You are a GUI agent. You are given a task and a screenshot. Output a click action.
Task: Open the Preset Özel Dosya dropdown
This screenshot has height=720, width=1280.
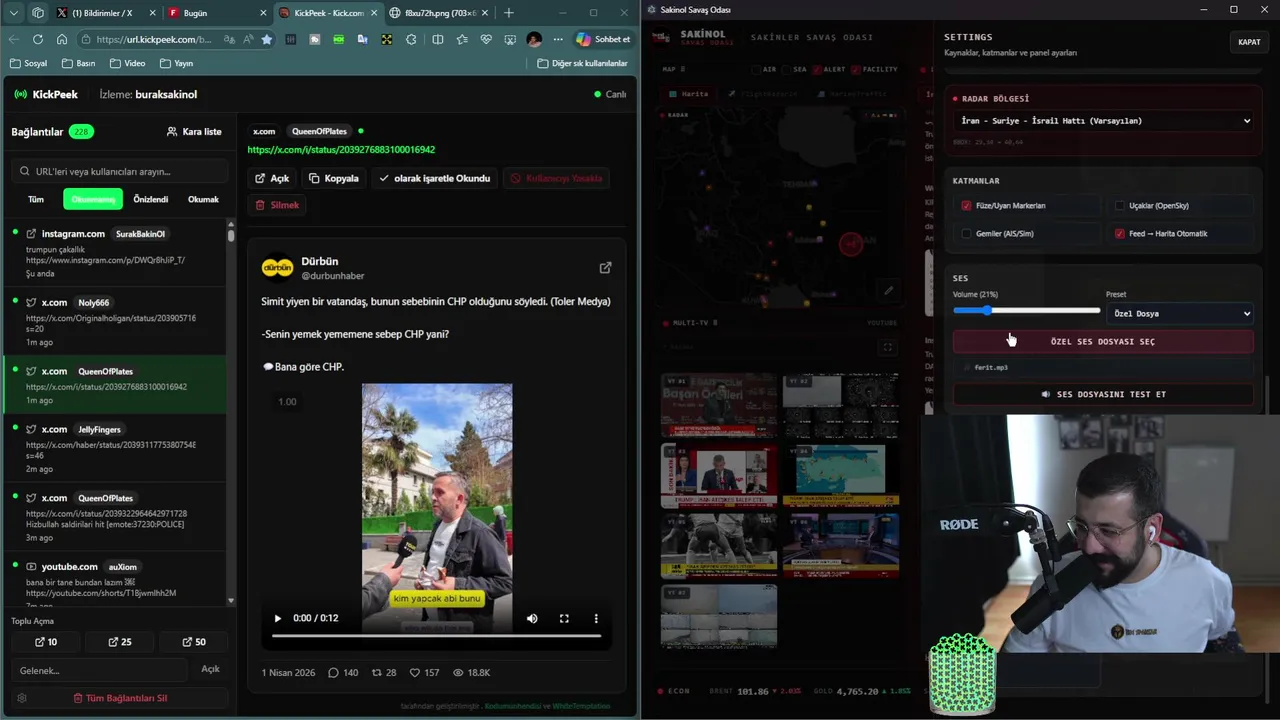1180,313
